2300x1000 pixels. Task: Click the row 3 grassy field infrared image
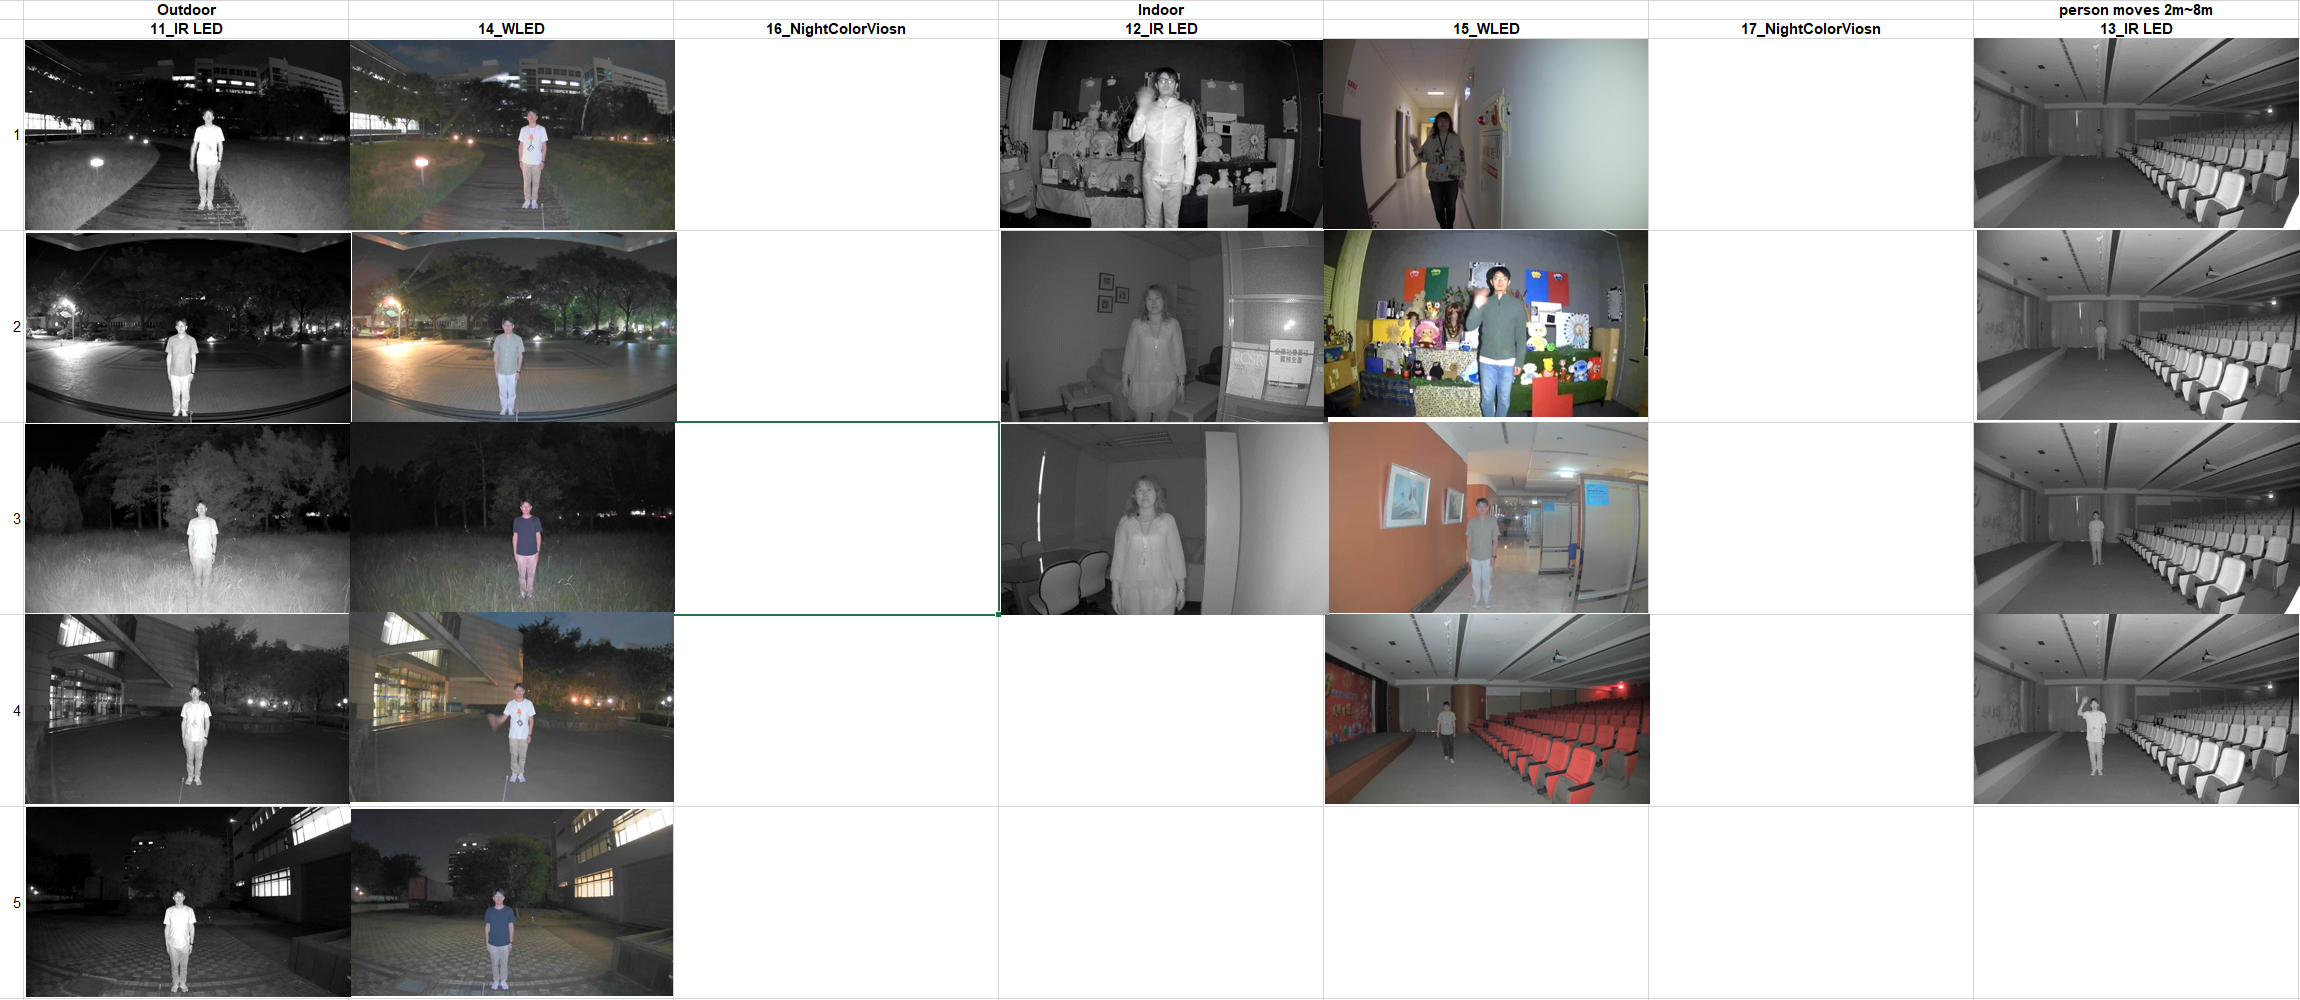(x=187, y=518)
